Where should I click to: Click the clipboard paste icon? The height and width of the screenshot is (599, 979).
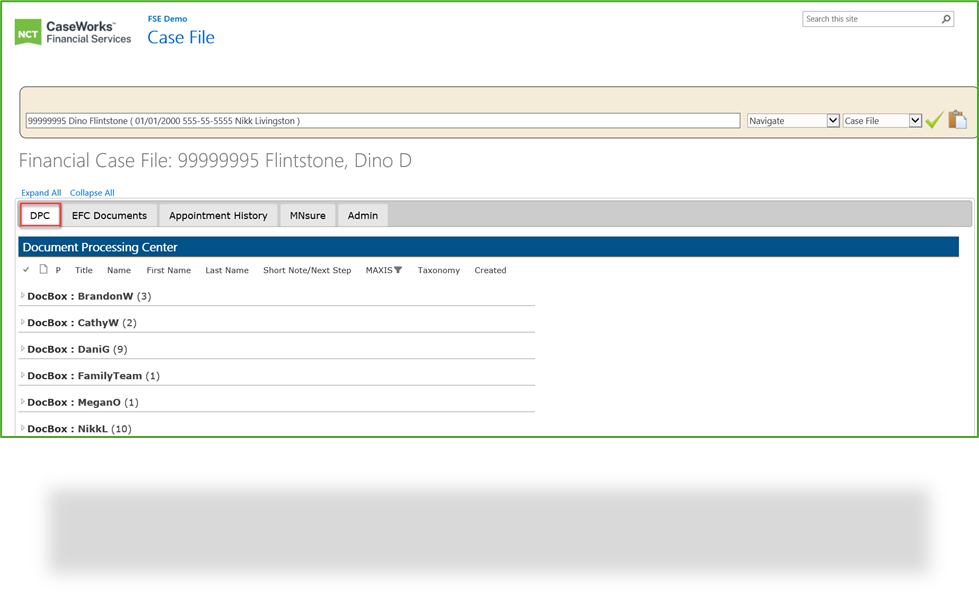[958, 119]
